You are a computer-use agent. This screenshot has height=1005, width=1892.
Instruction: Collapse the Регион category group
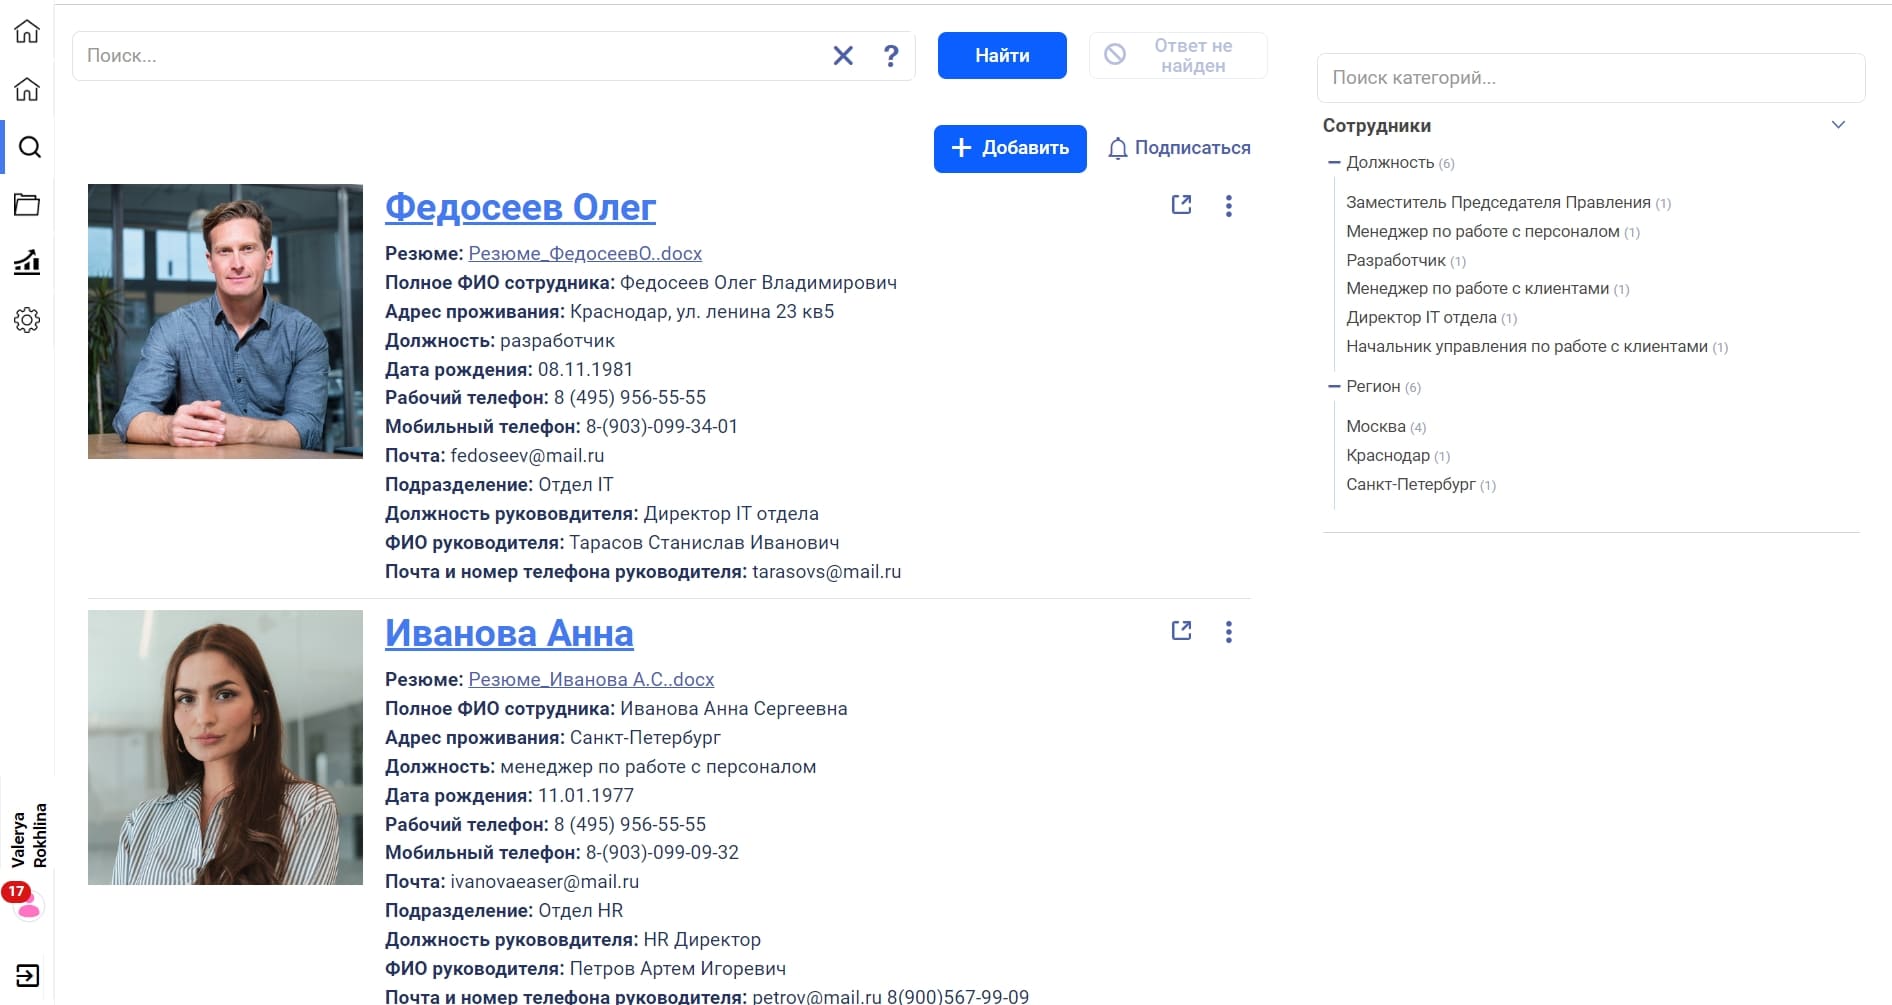1333,386
